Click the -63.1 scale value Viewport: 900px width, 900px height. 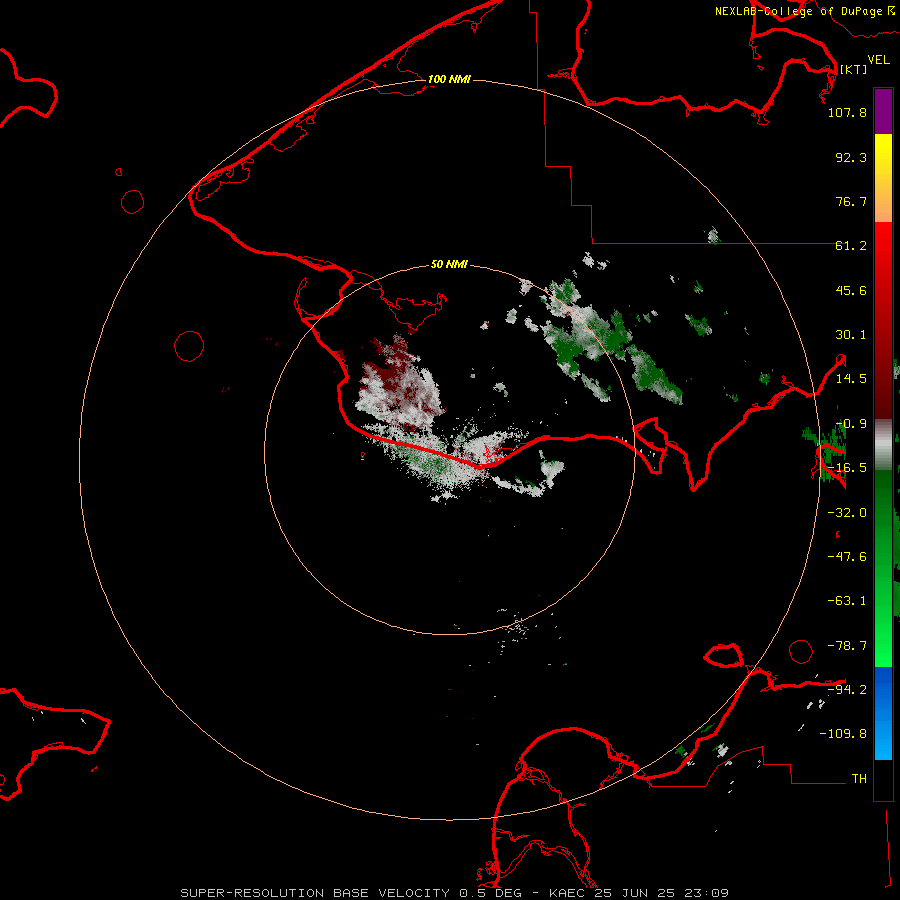[x=847, y=601]
